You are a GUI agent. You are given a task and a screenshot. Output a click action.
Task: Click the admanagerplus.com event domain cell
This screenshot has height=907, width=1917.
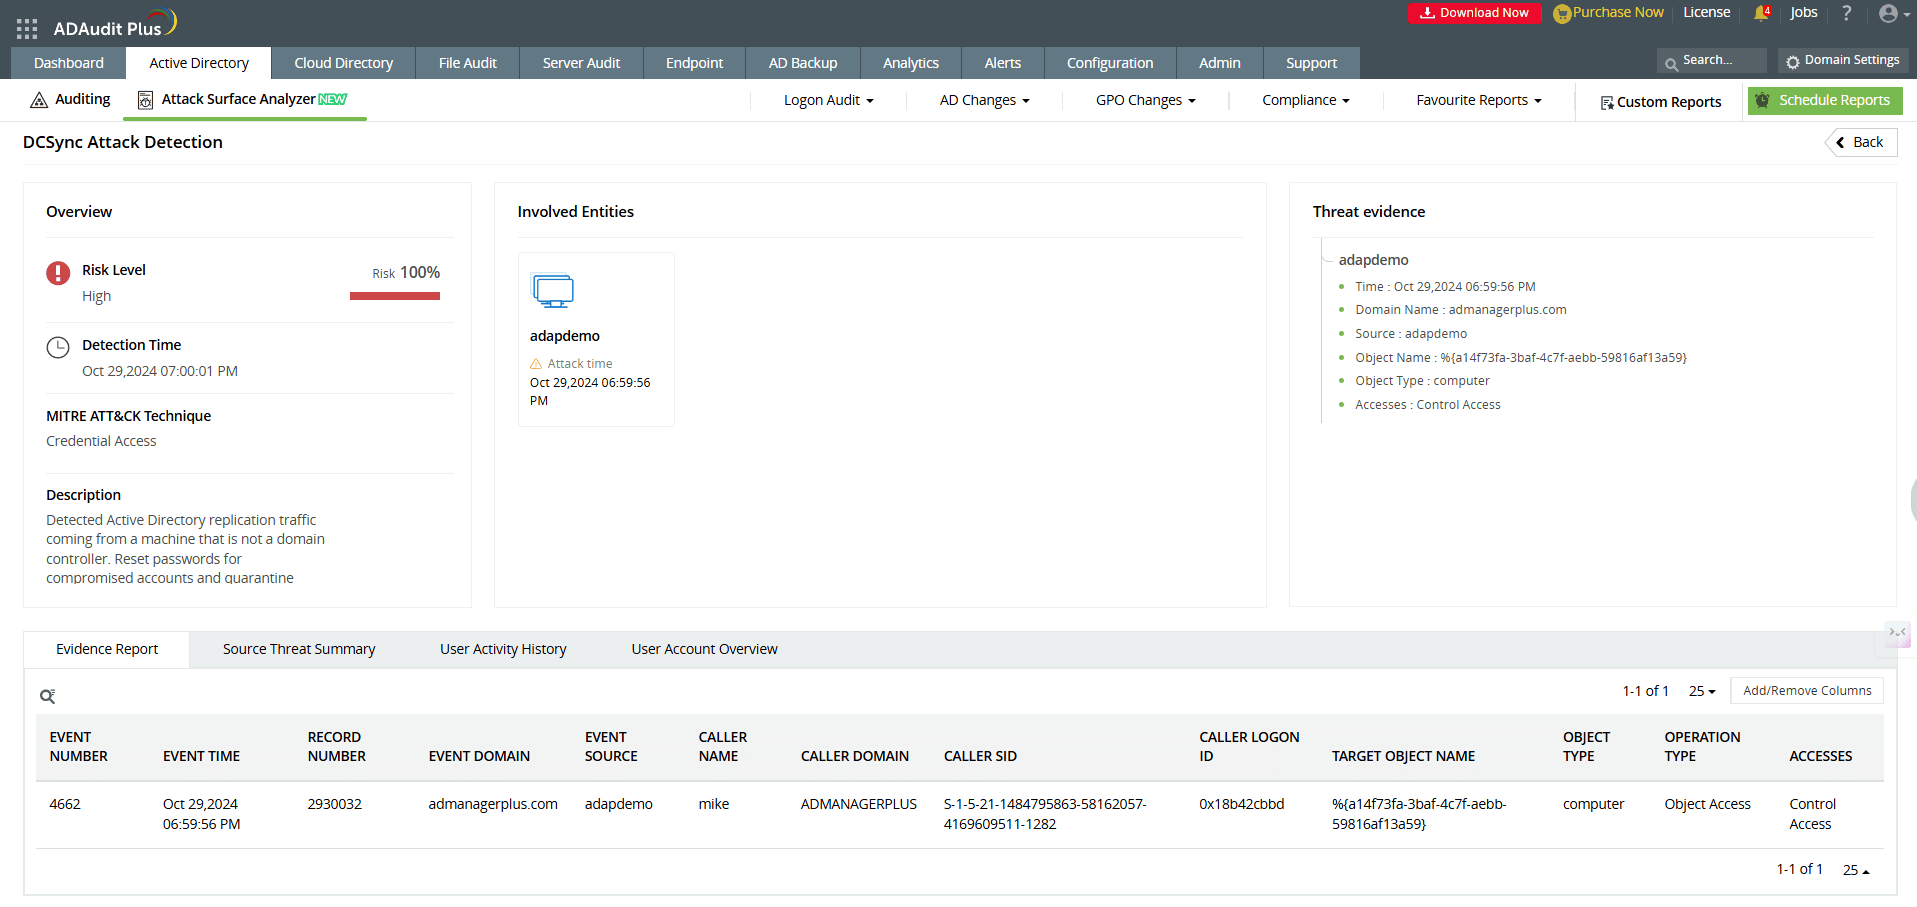click(x=493, y=805)
